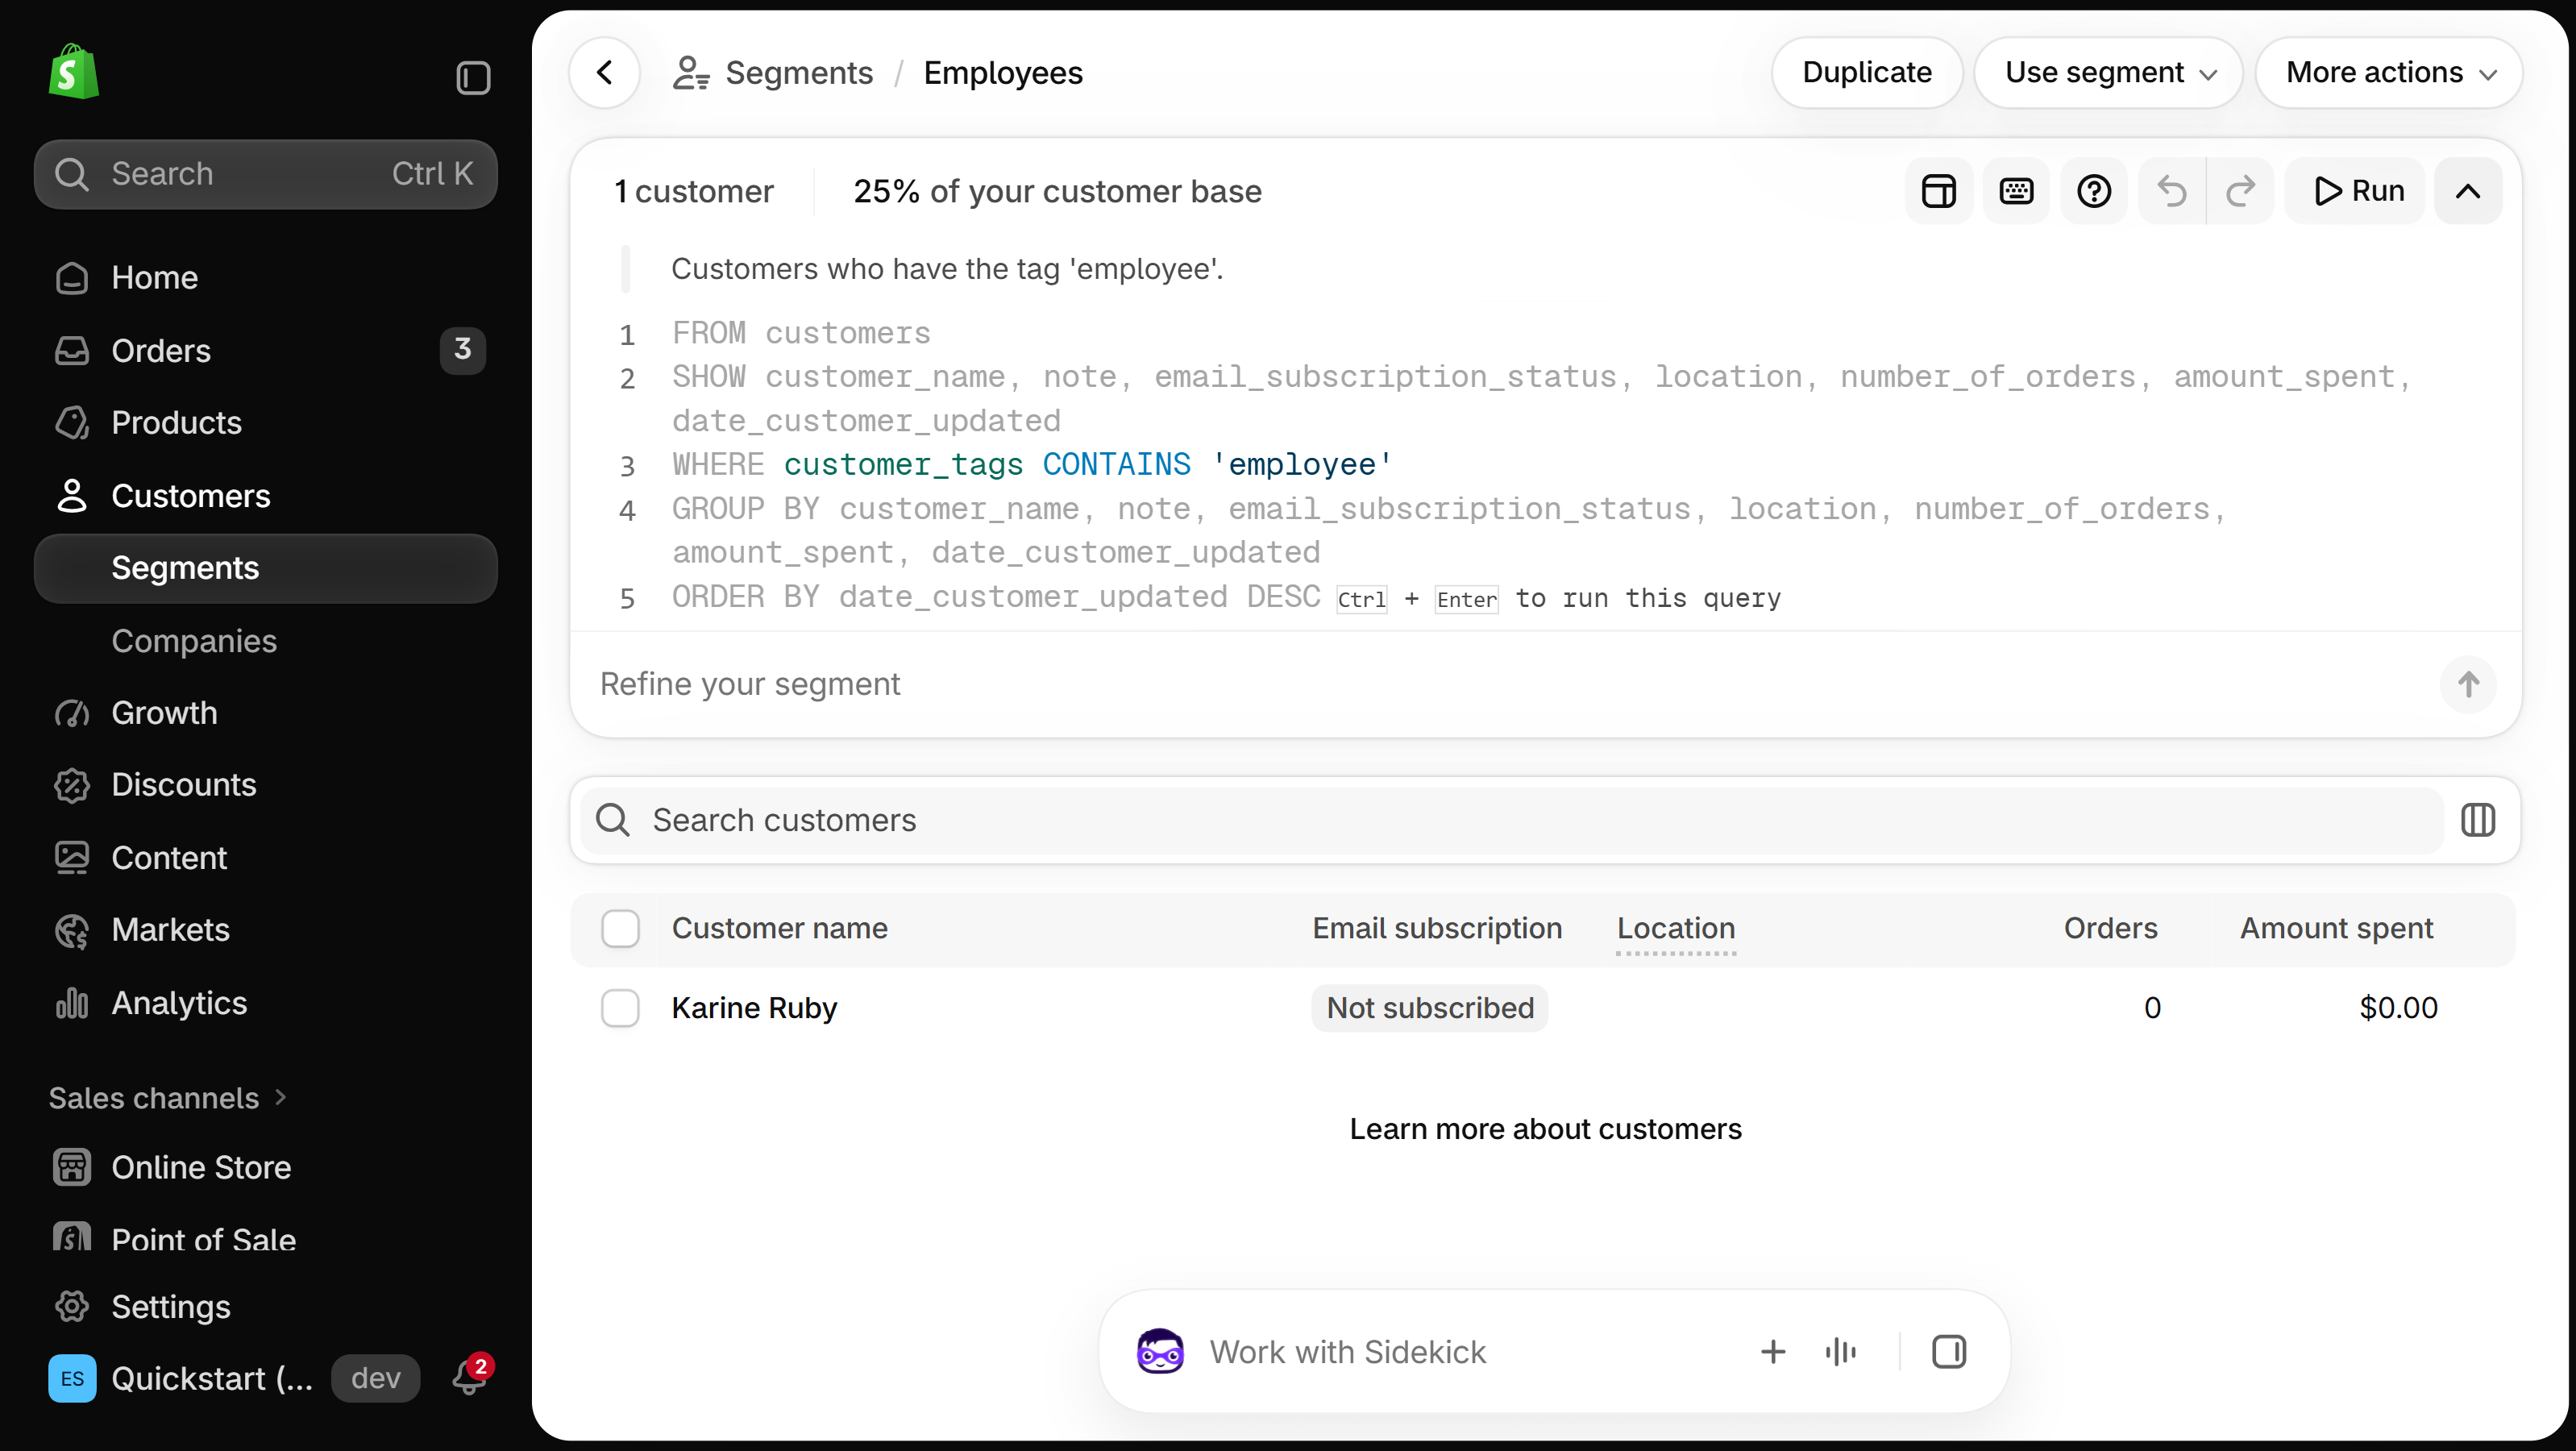Open the keyboard shortcuts icon

2016,190
